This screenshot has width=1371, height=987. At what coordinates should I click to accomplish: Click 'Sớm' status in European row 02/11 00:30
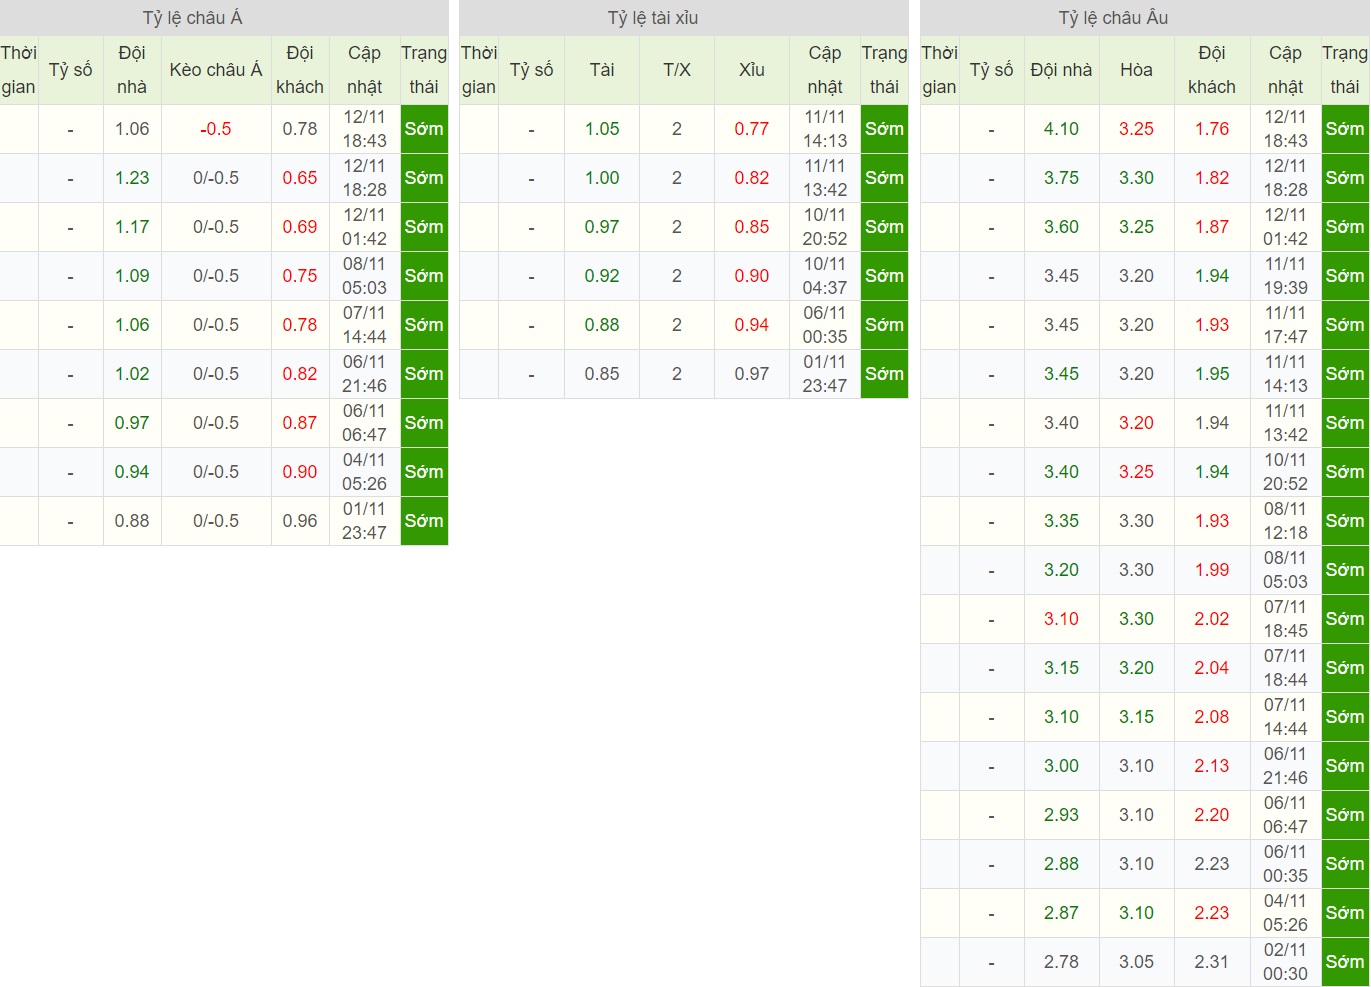(x=1345, y=962)
